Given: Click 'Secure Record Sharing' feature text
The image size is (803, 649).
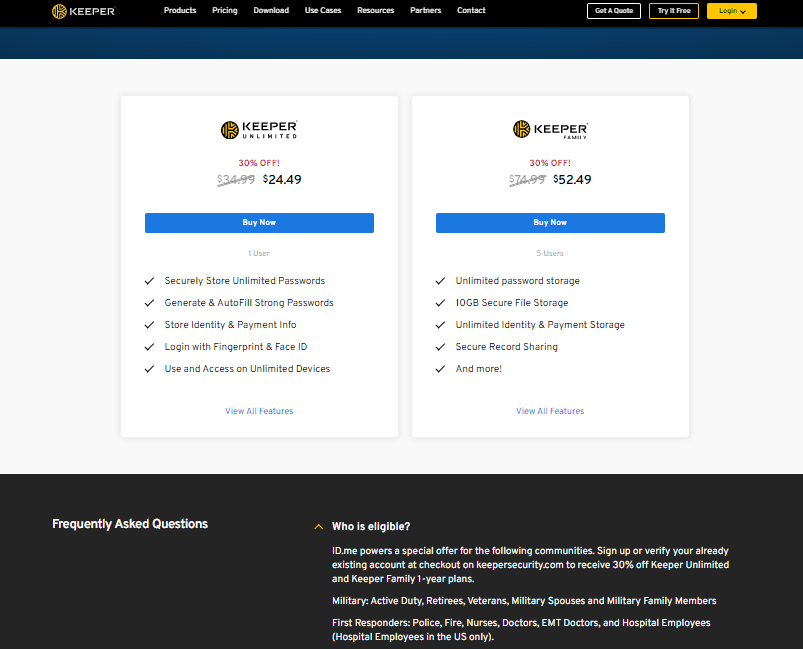Looking at the screenshot, I should point(506,347).
